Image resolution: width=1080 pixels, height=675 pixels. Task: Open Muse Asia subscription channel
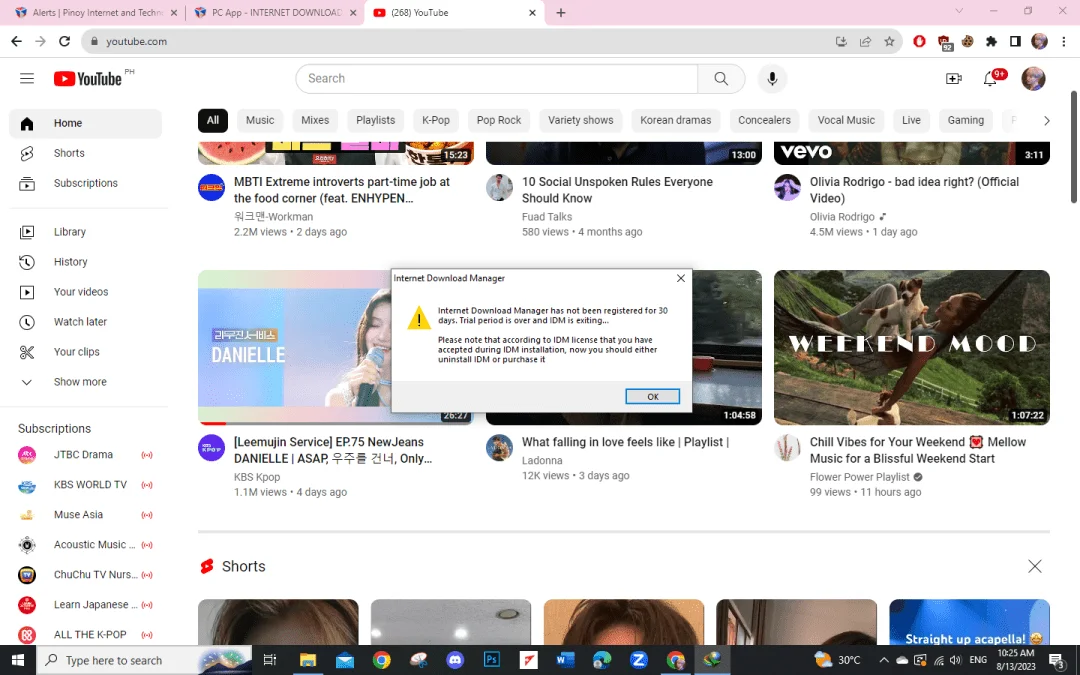point(85,515)
